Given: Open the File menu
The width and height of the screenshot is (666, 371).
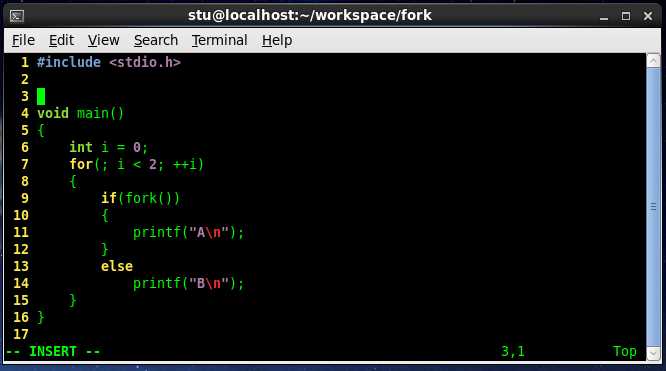Looking at the screenshot, I should pyautogui.click(x=23, y=40).
